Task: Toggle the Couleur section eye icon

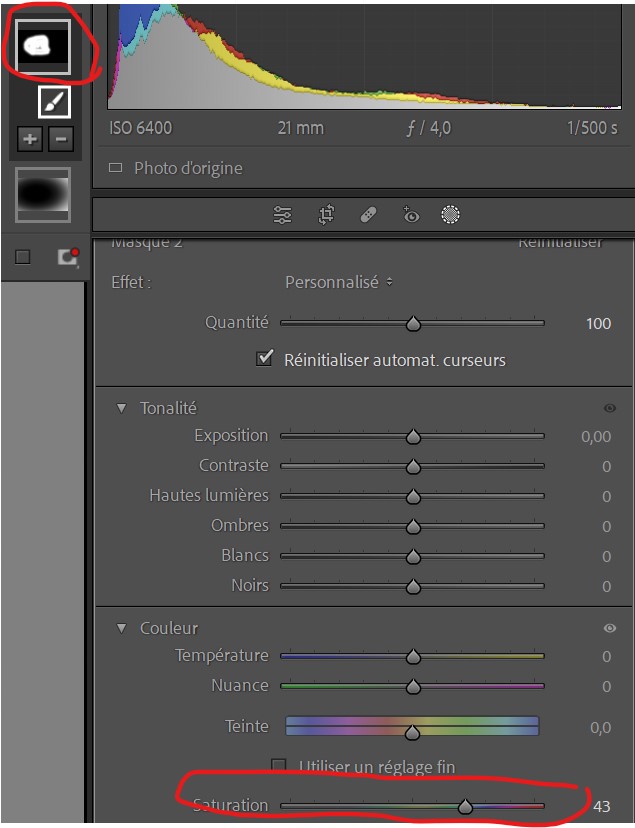Action: pos(609,628)
